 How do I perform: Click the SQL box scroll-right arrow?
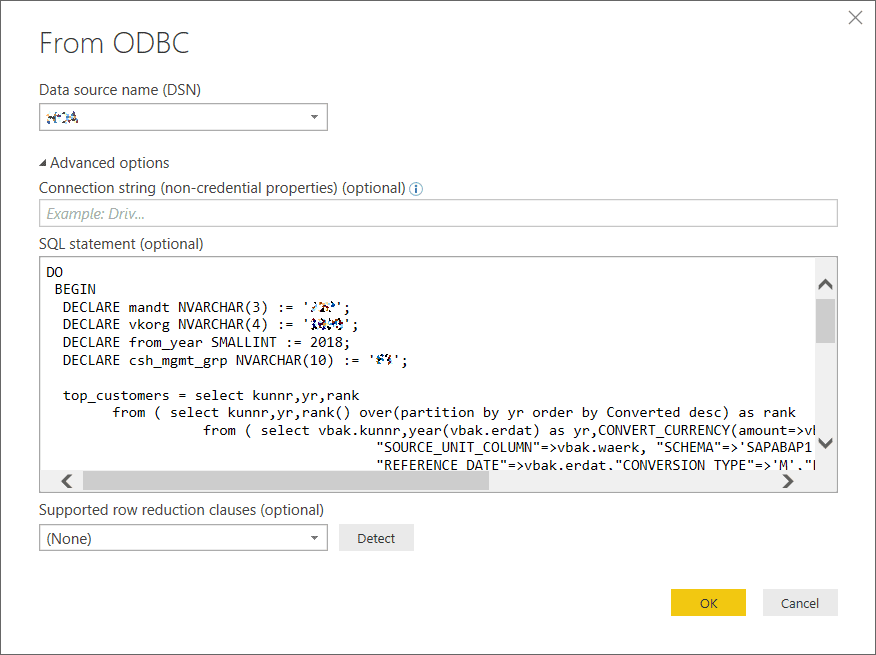click(788, 481)
